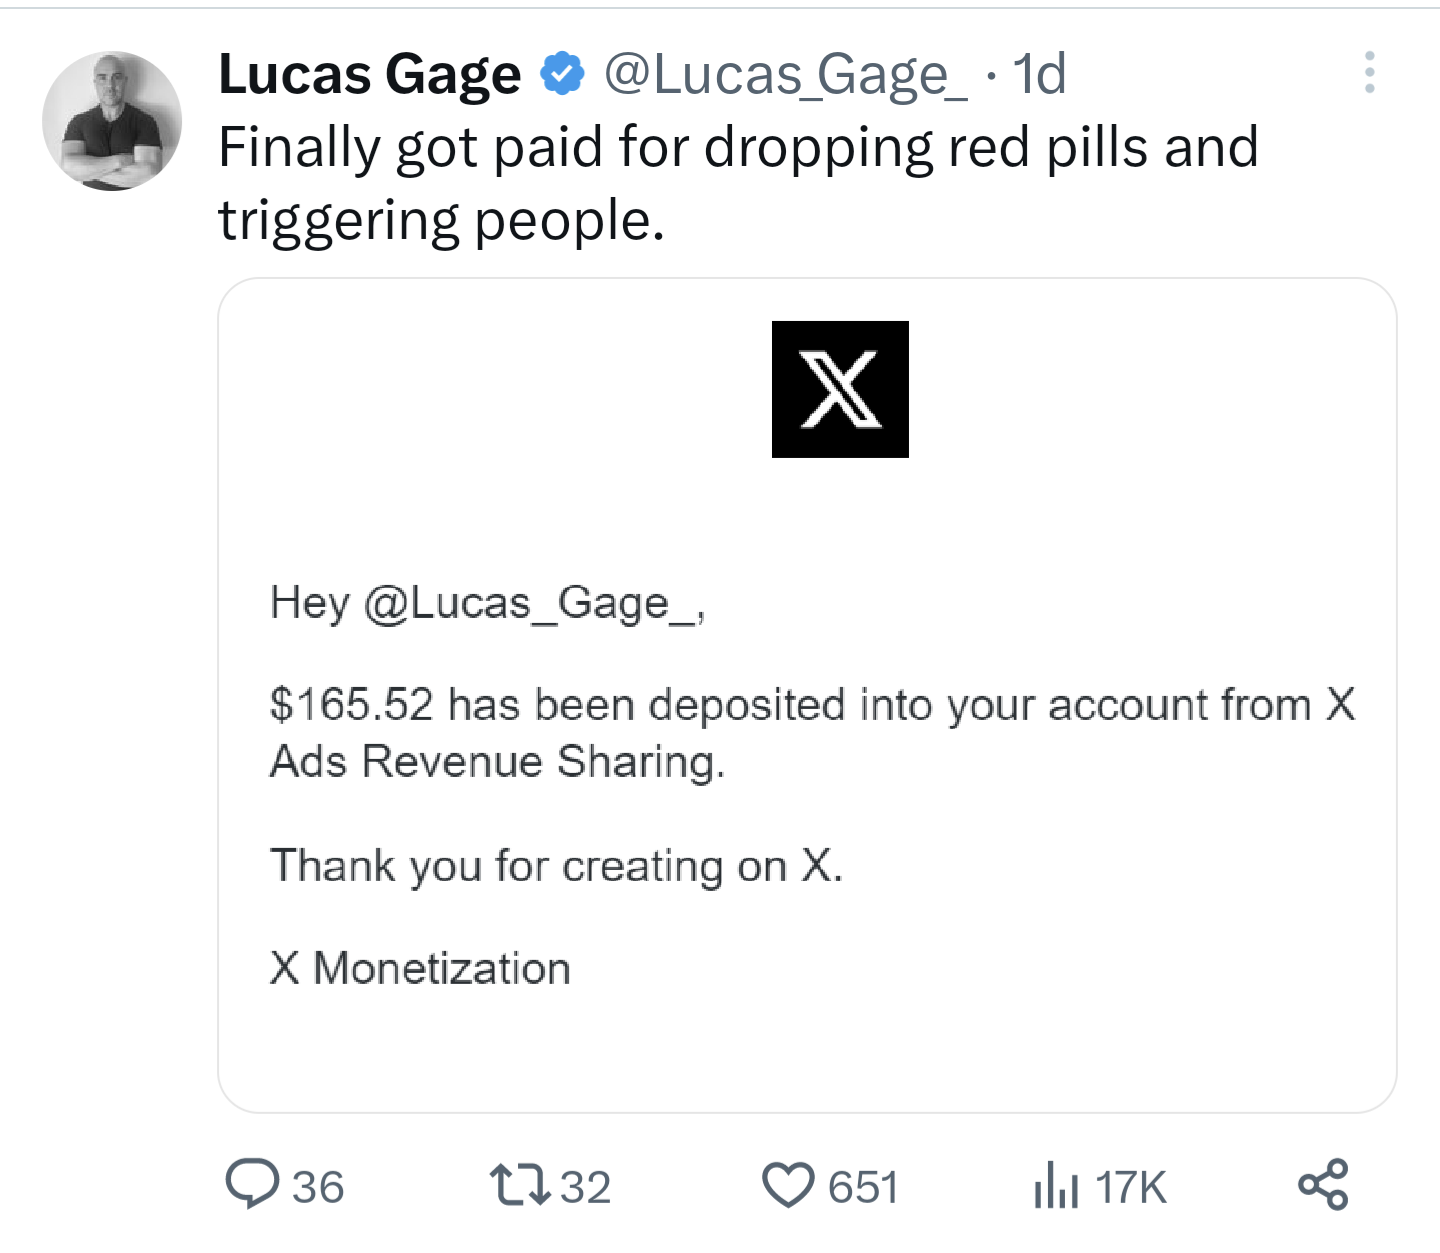The image size is (1440, 1253).
Task: Click the 1d timestamp
Action: 1039,74
